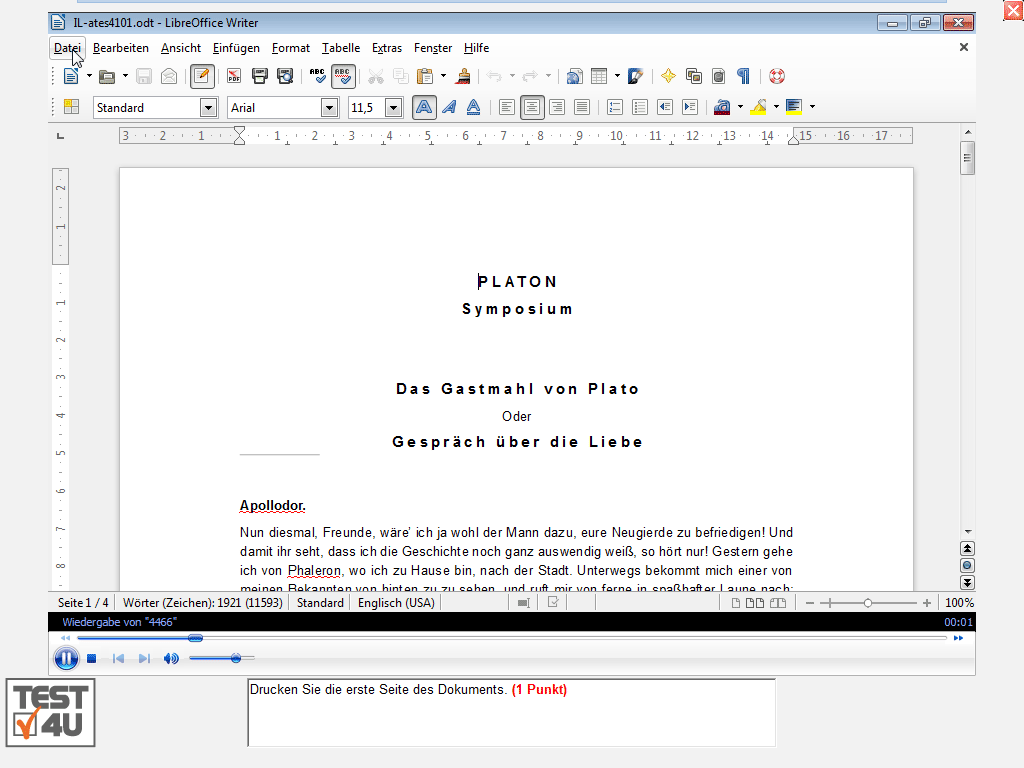1024x768 pixels.
Task: Toggle Numbering list
Action: point(615,107)
